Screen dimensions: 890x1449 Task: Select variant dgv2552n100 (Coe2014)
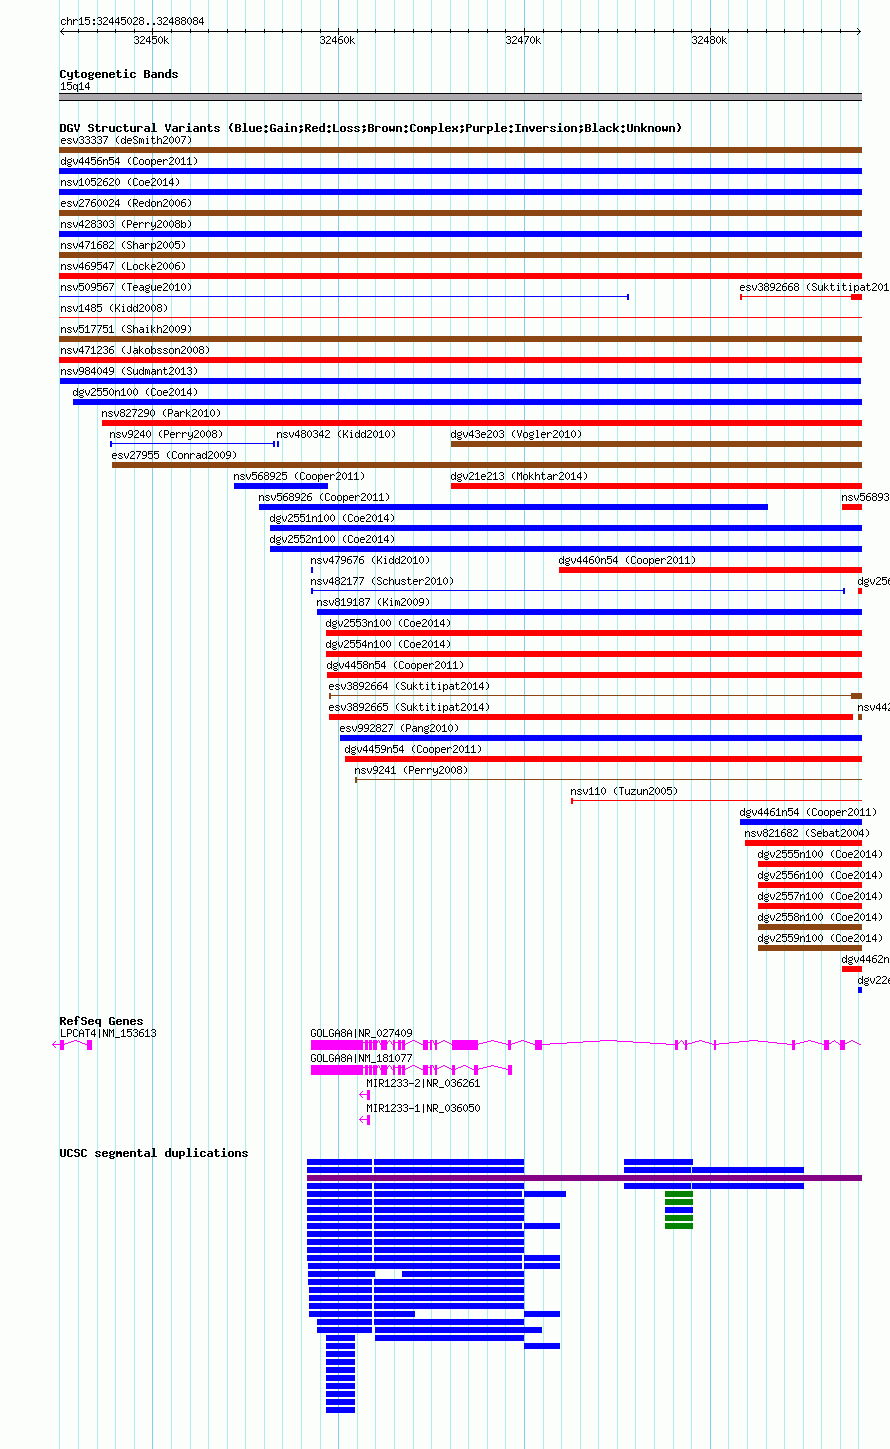point(332,539)
